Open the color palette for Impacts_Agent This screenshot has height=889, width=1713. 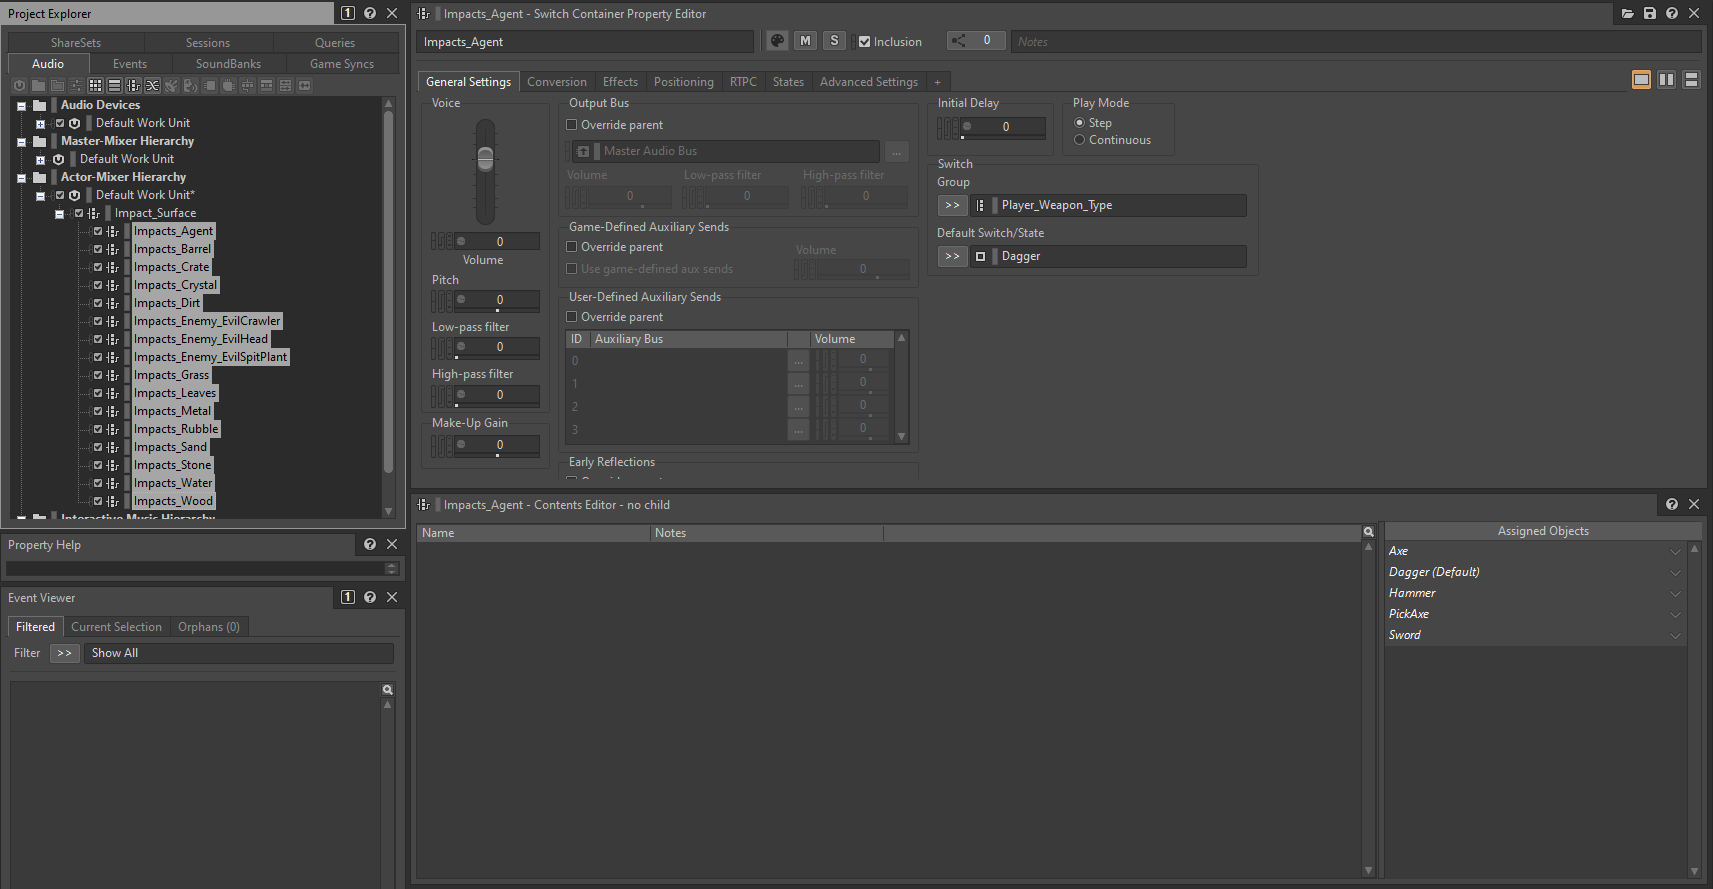click(x=777, y=41)
